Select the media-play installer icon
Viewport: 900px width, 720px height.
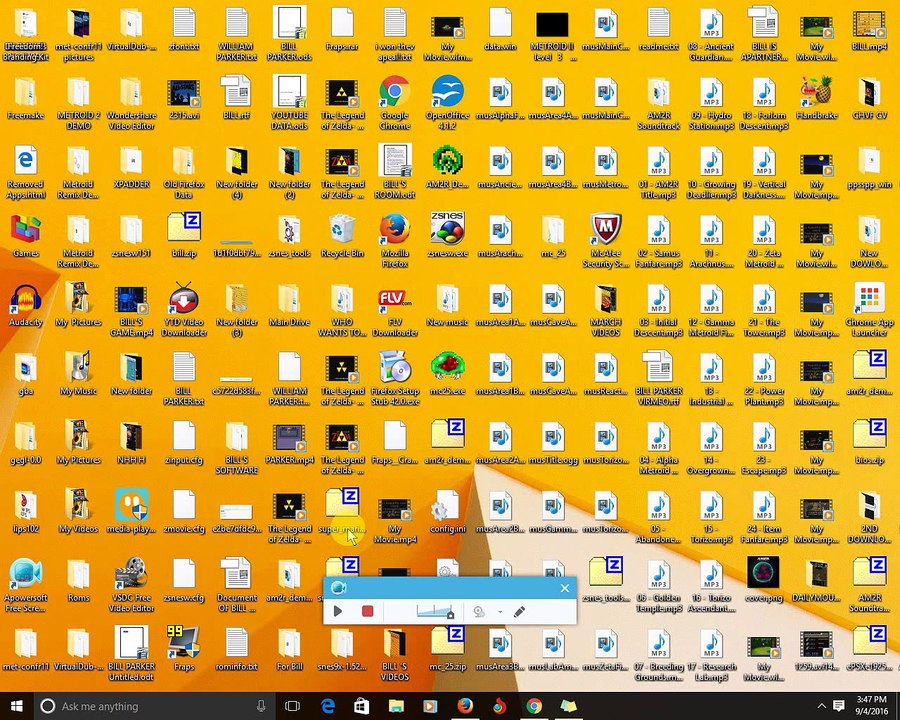point(131,512)
